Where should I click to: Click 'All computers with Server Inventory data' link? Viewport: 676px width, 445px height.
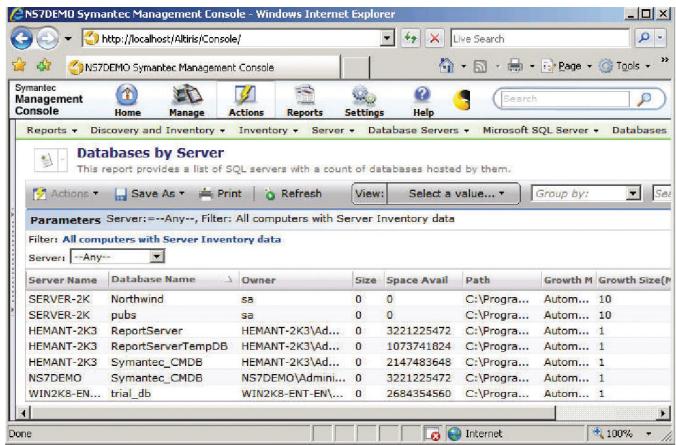(172, 239)
